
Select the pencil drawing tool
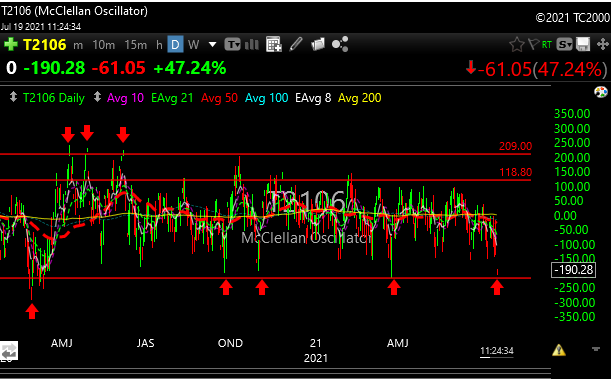(296, 44)
